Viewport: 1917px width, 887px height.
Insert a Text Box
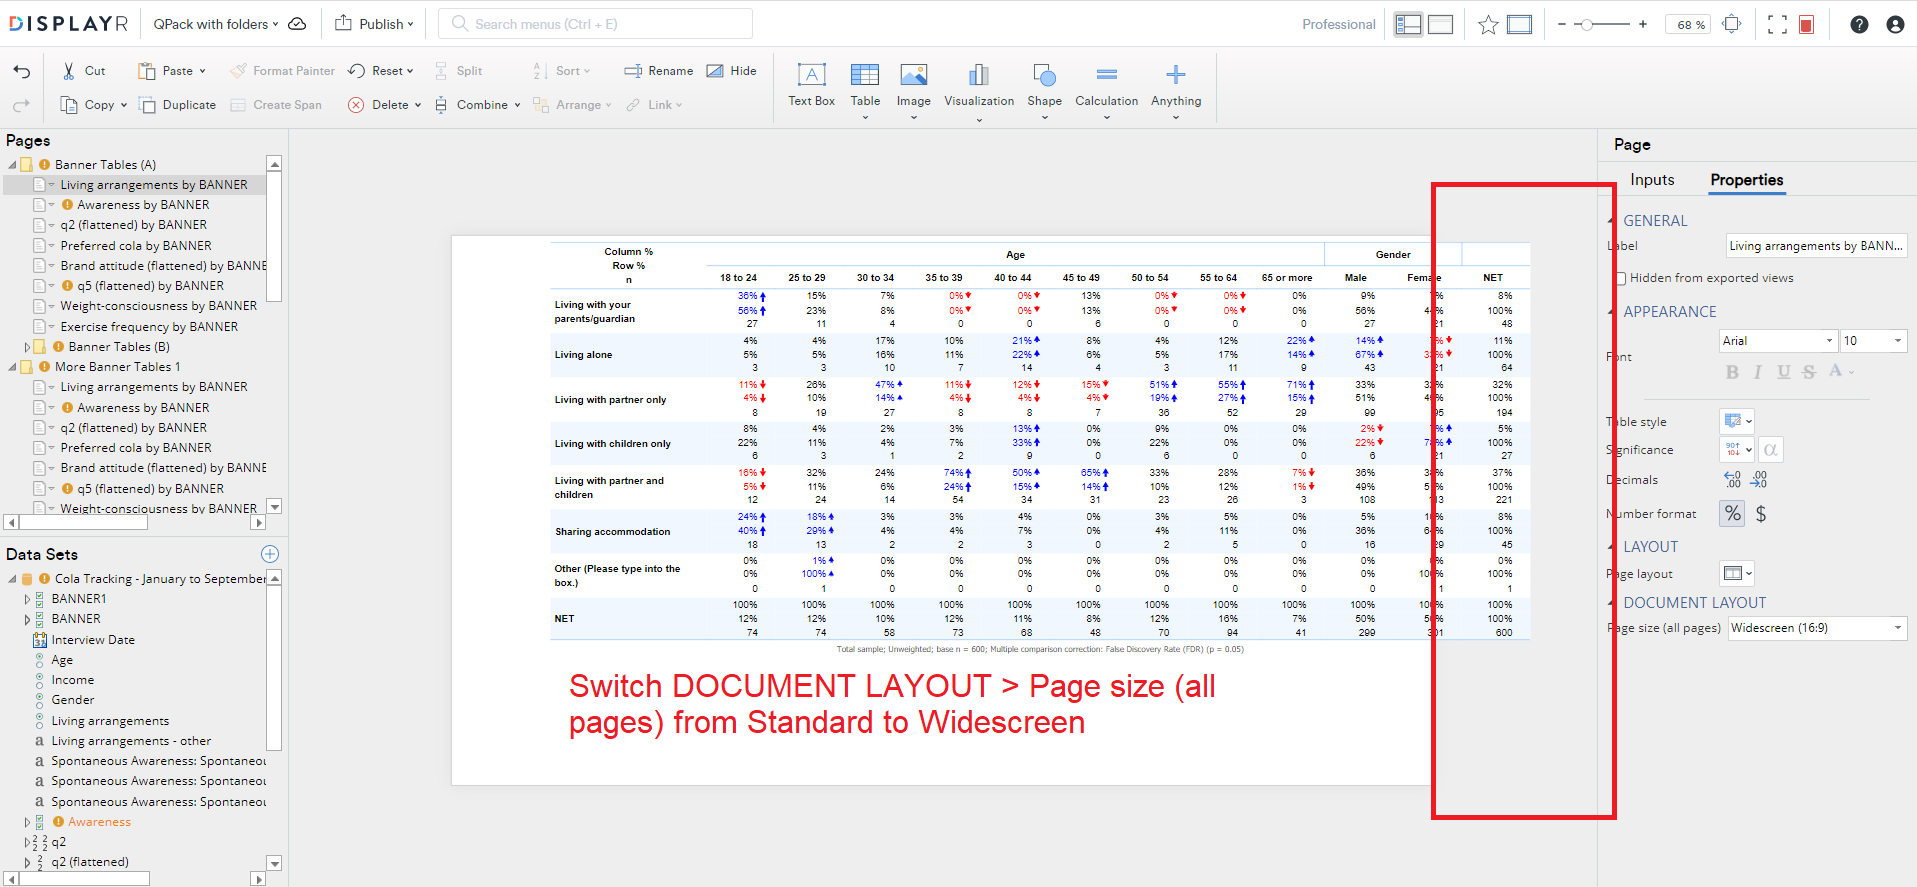[x=811, y=85]
